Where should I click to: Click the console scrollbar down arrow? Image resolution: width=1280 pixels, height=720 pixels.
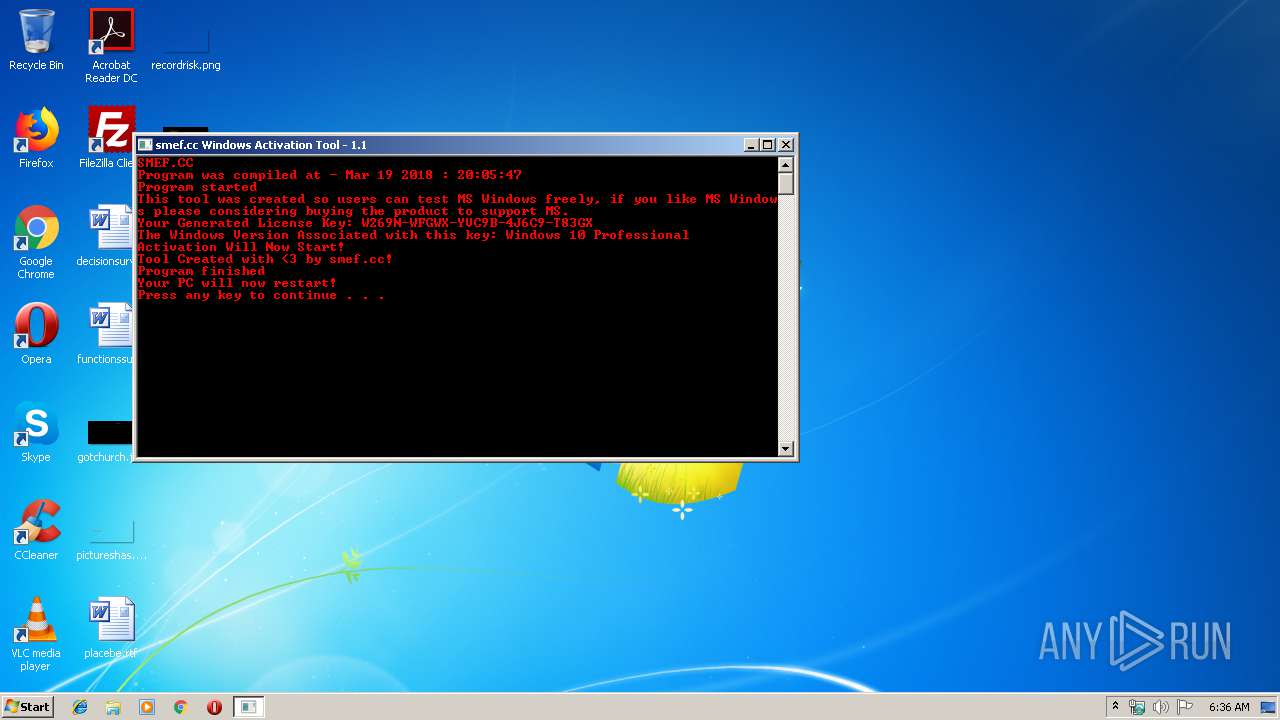pyautogui.click(x=786, y=449)
